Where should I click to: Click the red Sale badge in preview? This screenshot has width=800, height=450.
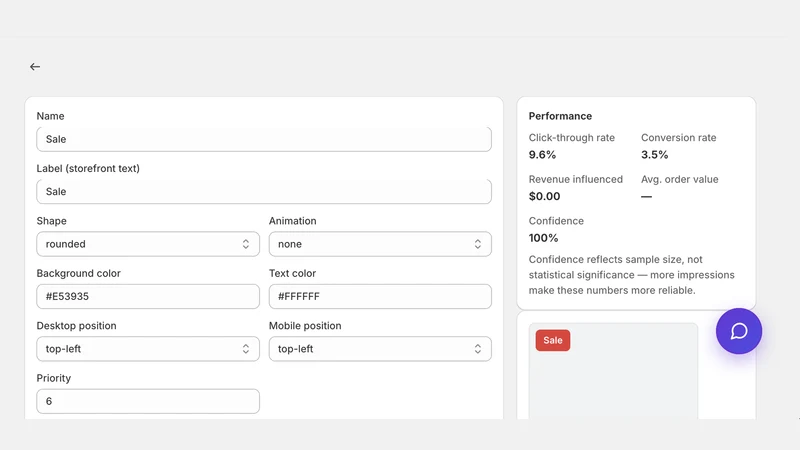click(553, 340)
